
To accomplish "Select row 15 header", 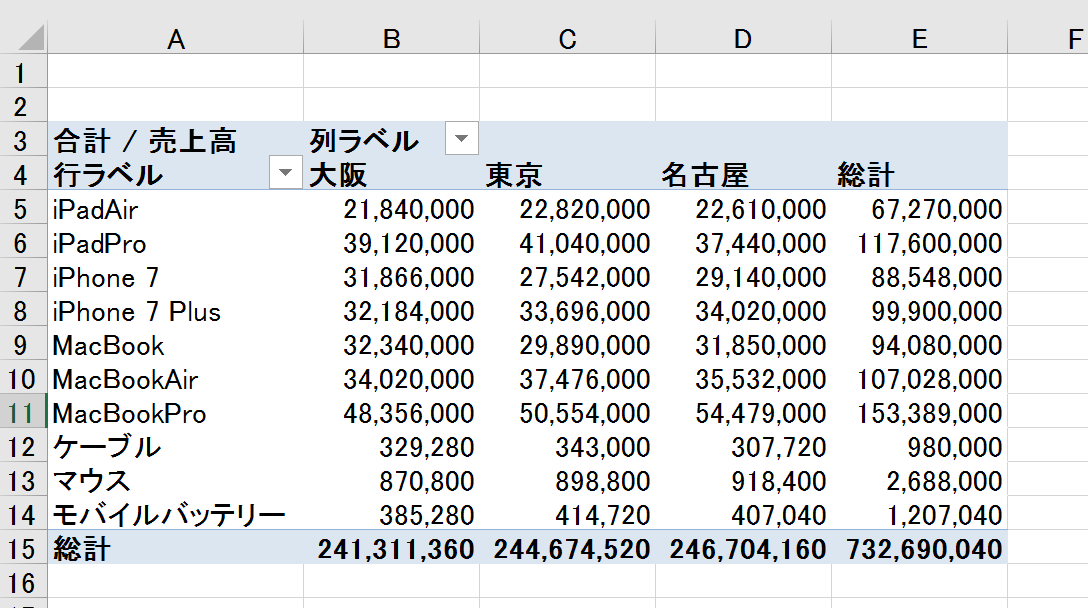I will point(23,548).
